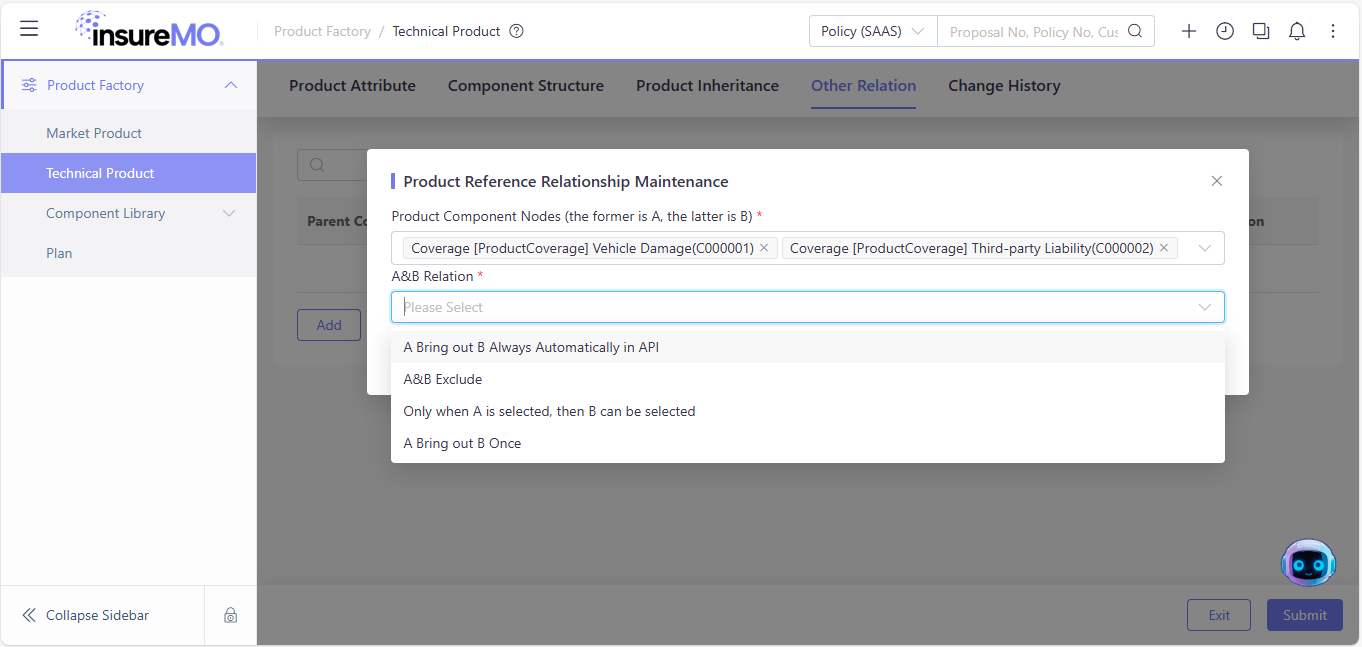Click the lock icon in sidebar footer
Image resolution: width=1362 pixels, height=647 pixels.
tap(231, 615)
